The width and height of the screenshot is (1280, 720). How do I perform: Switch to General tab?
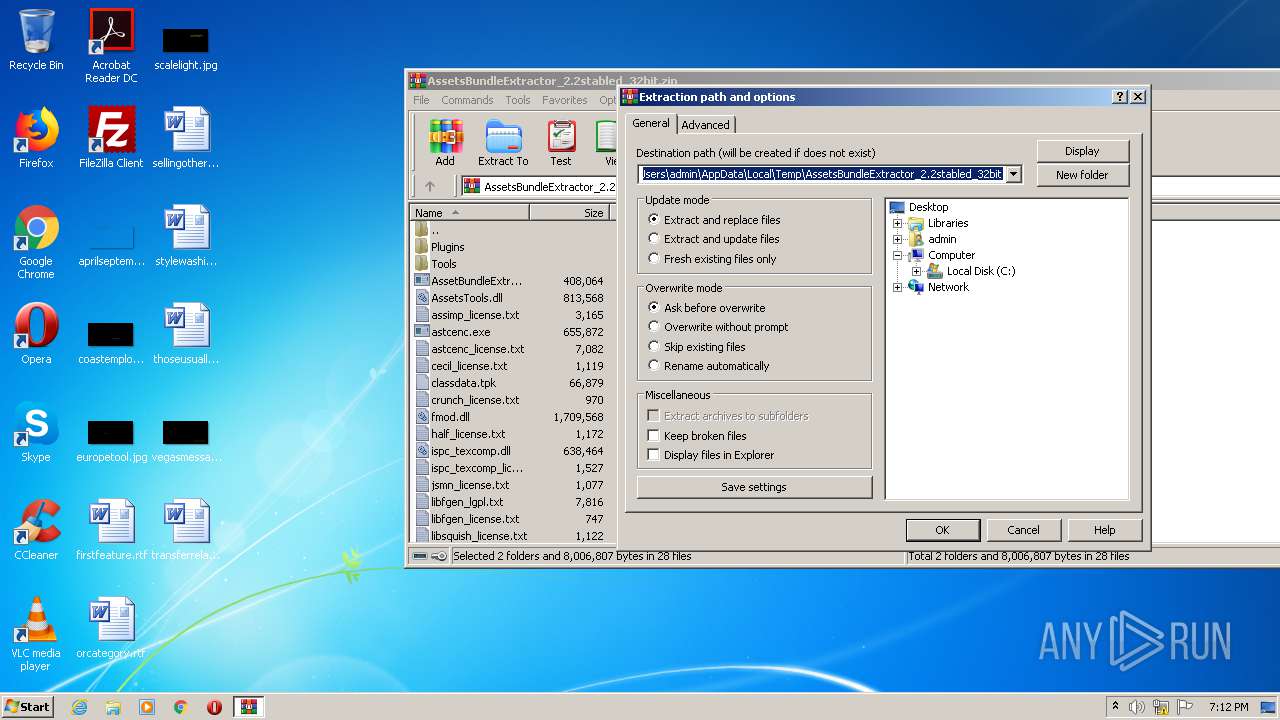[x=651, y=123]
